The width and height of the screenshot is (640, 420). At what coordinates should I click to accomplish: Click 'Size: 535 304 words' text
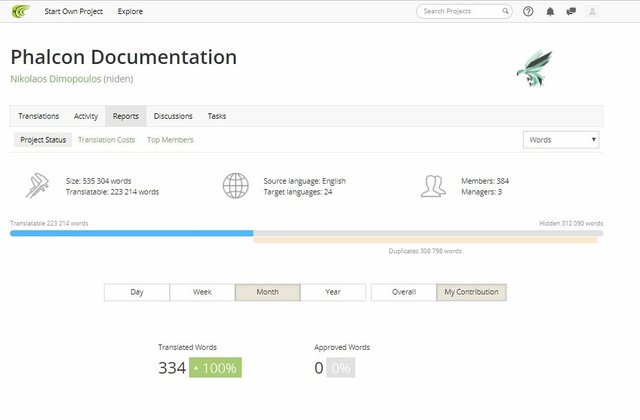pos(98,181)
